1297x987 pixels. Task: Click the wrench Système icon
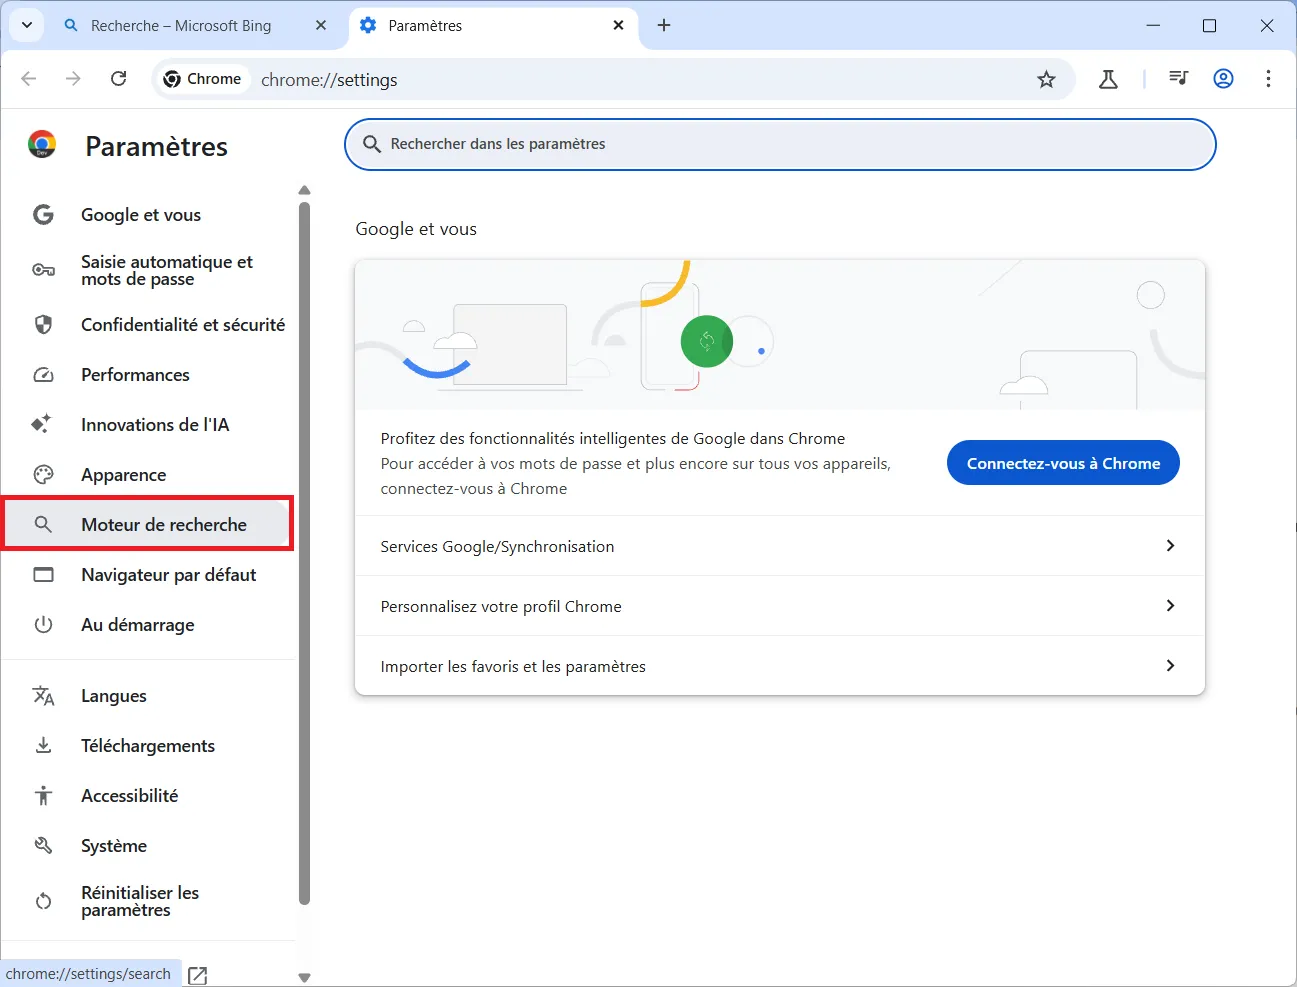tap(43, 846)
